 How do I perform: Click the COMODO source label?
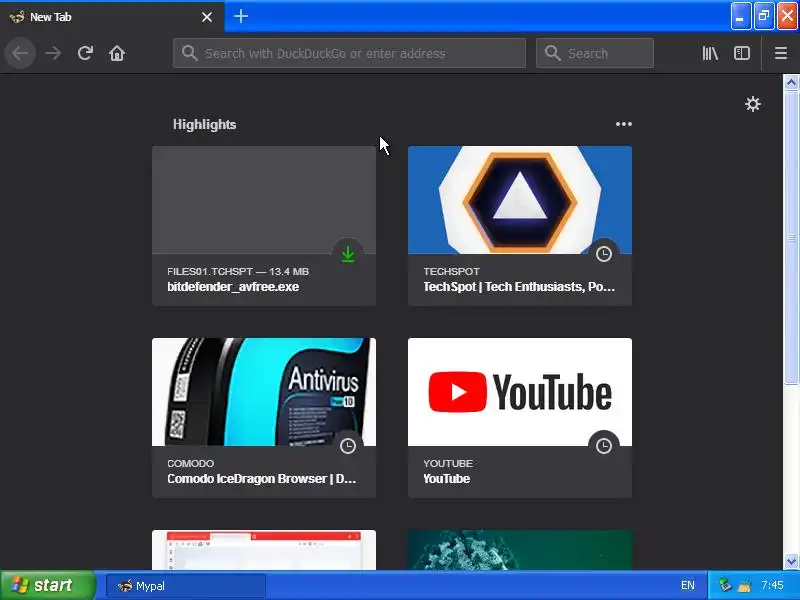(190, 463)
